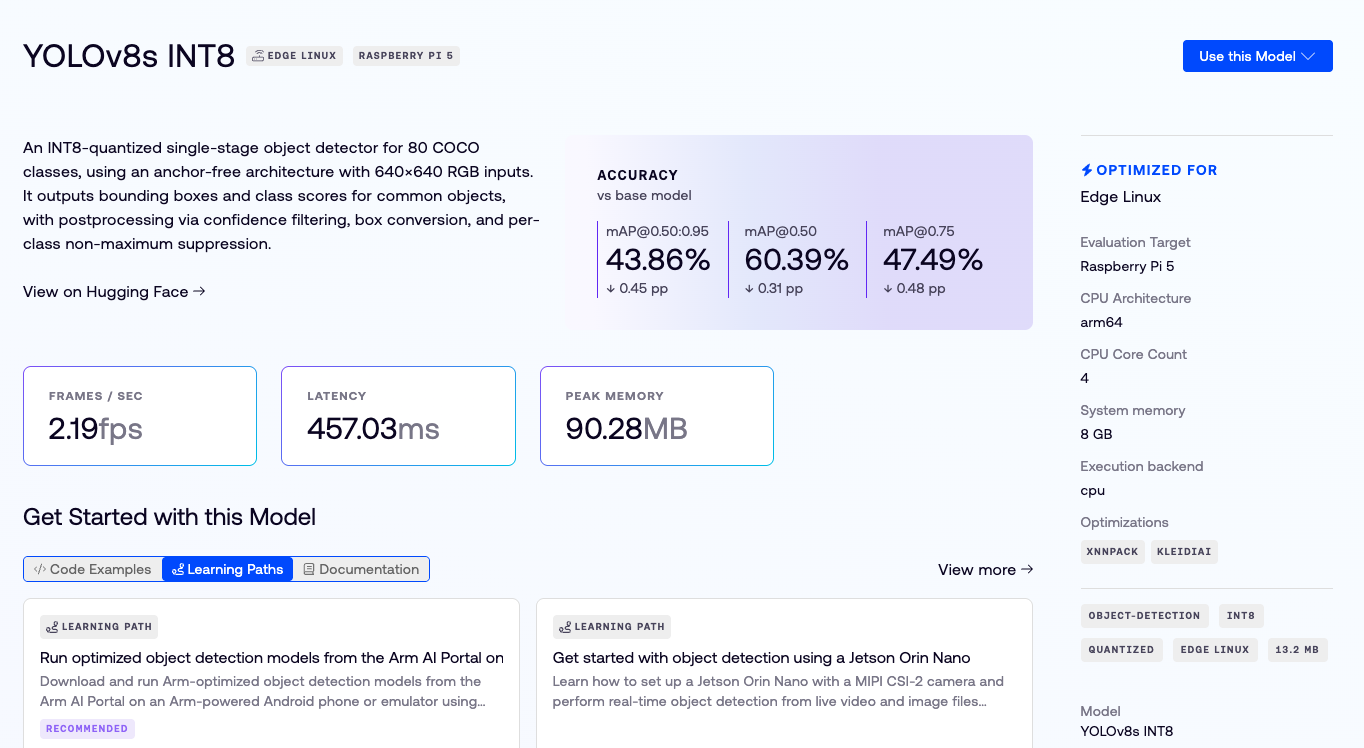Click the Documentation tab page icon
1364x748 pixels.
click(x=309, y=569)
